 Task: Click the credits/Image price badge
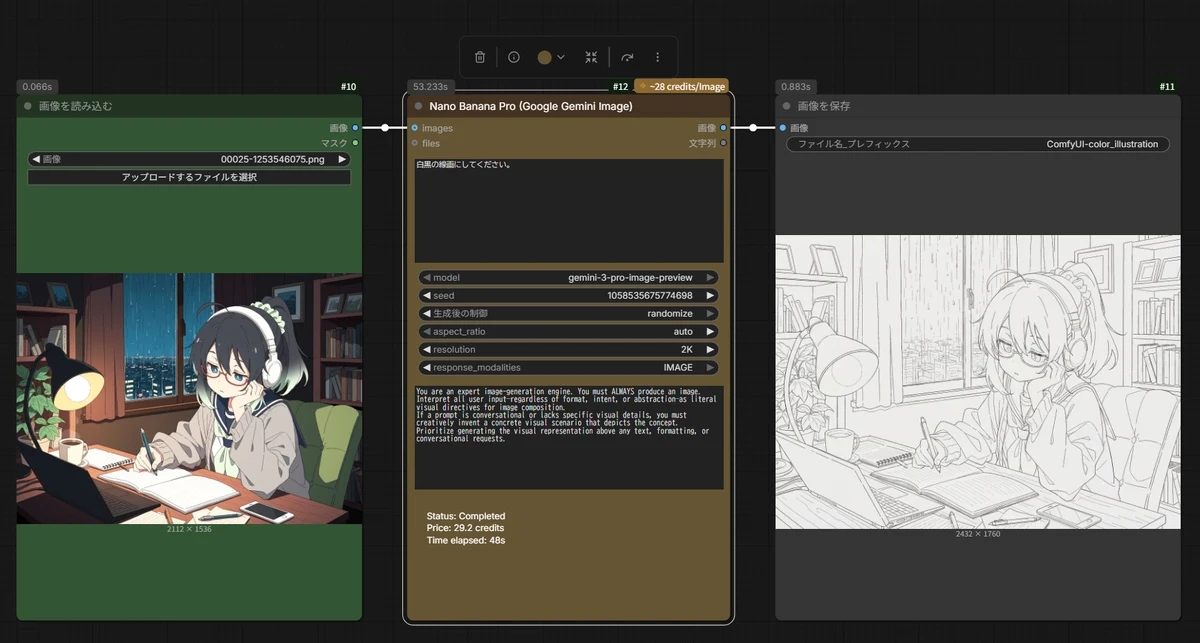point(682,87)
